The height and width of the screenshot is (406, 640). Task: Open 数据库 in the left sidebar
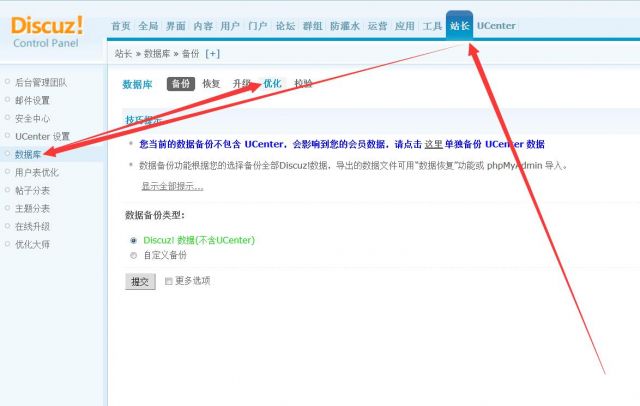pos(28,154)
